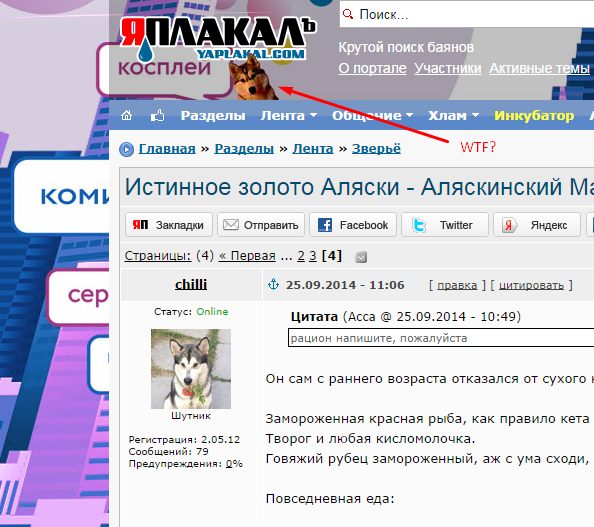The height and width of the screenshot is (527, 594).
Task: Share the topic via Яндекс
Action: pyautogui.click(x=537, y=225)
